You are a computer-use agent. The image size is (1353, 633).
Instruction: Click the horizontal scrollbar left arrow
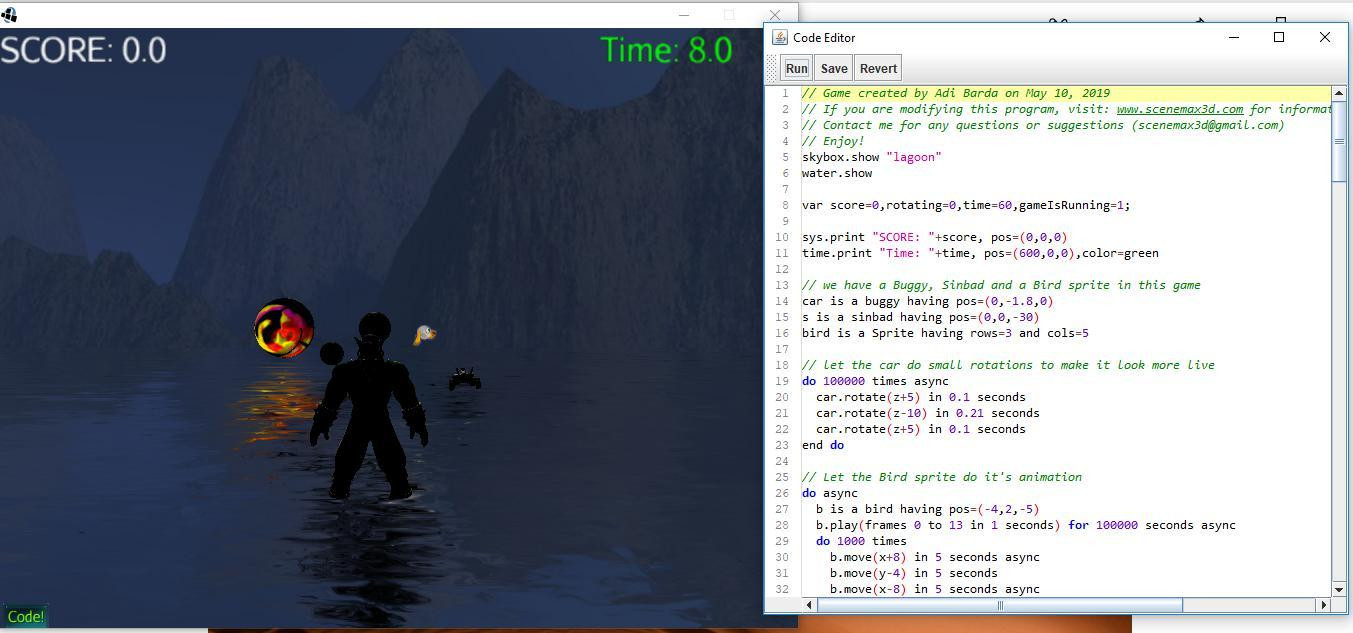pyautogui.click(x=808, y=604)
